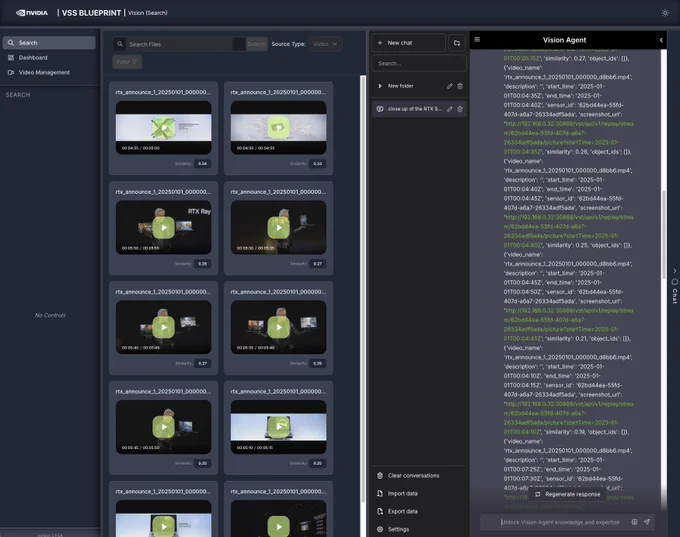Play the cut-off bottom-row clip showing a laptop
The height and width of the screenshot is (537, 680).
point(163,526)
